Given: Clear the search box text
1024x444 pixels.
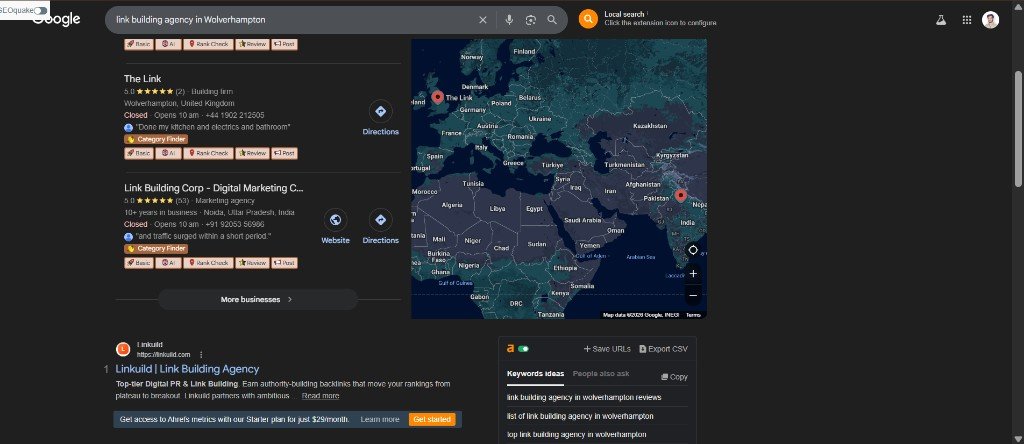Looking at the screenshot, I should [483, 20].
